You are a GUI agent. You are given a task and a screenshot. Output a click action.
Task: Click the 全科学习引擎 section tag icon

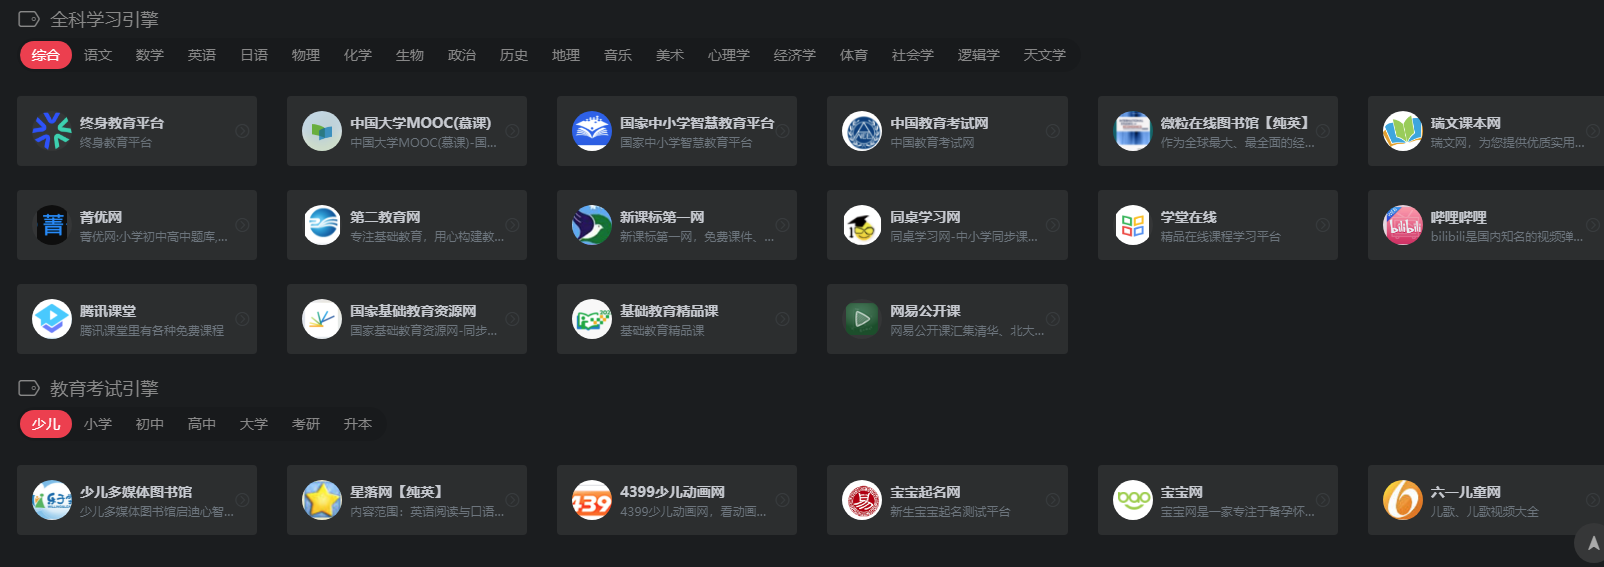[29, 19]
